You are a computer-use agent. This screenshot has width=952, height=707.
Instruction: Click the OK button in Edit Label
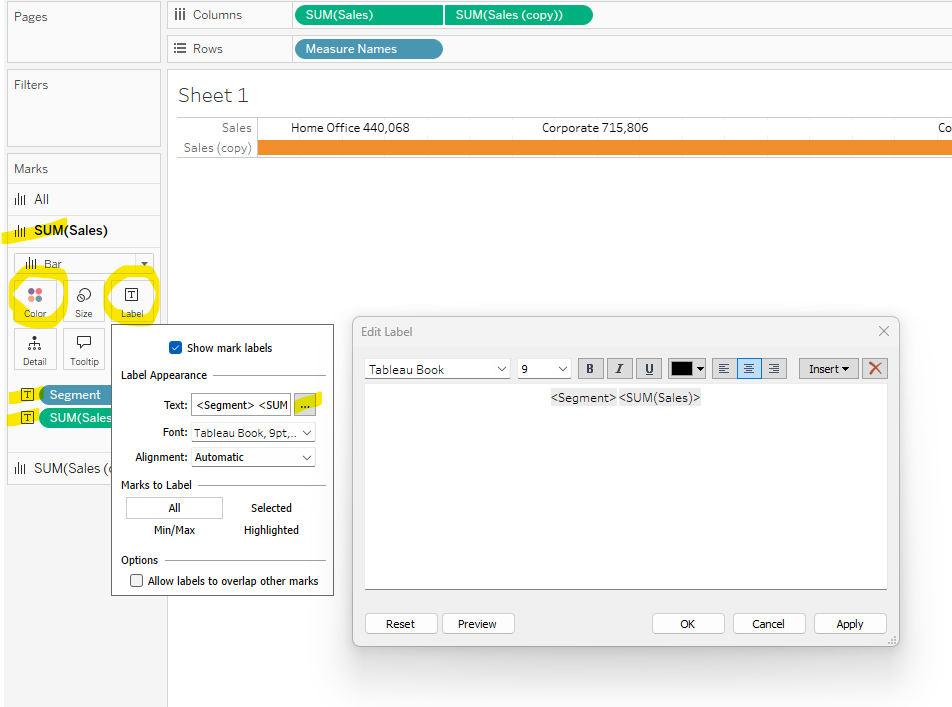pyautogui.click(x=687, y=624)
